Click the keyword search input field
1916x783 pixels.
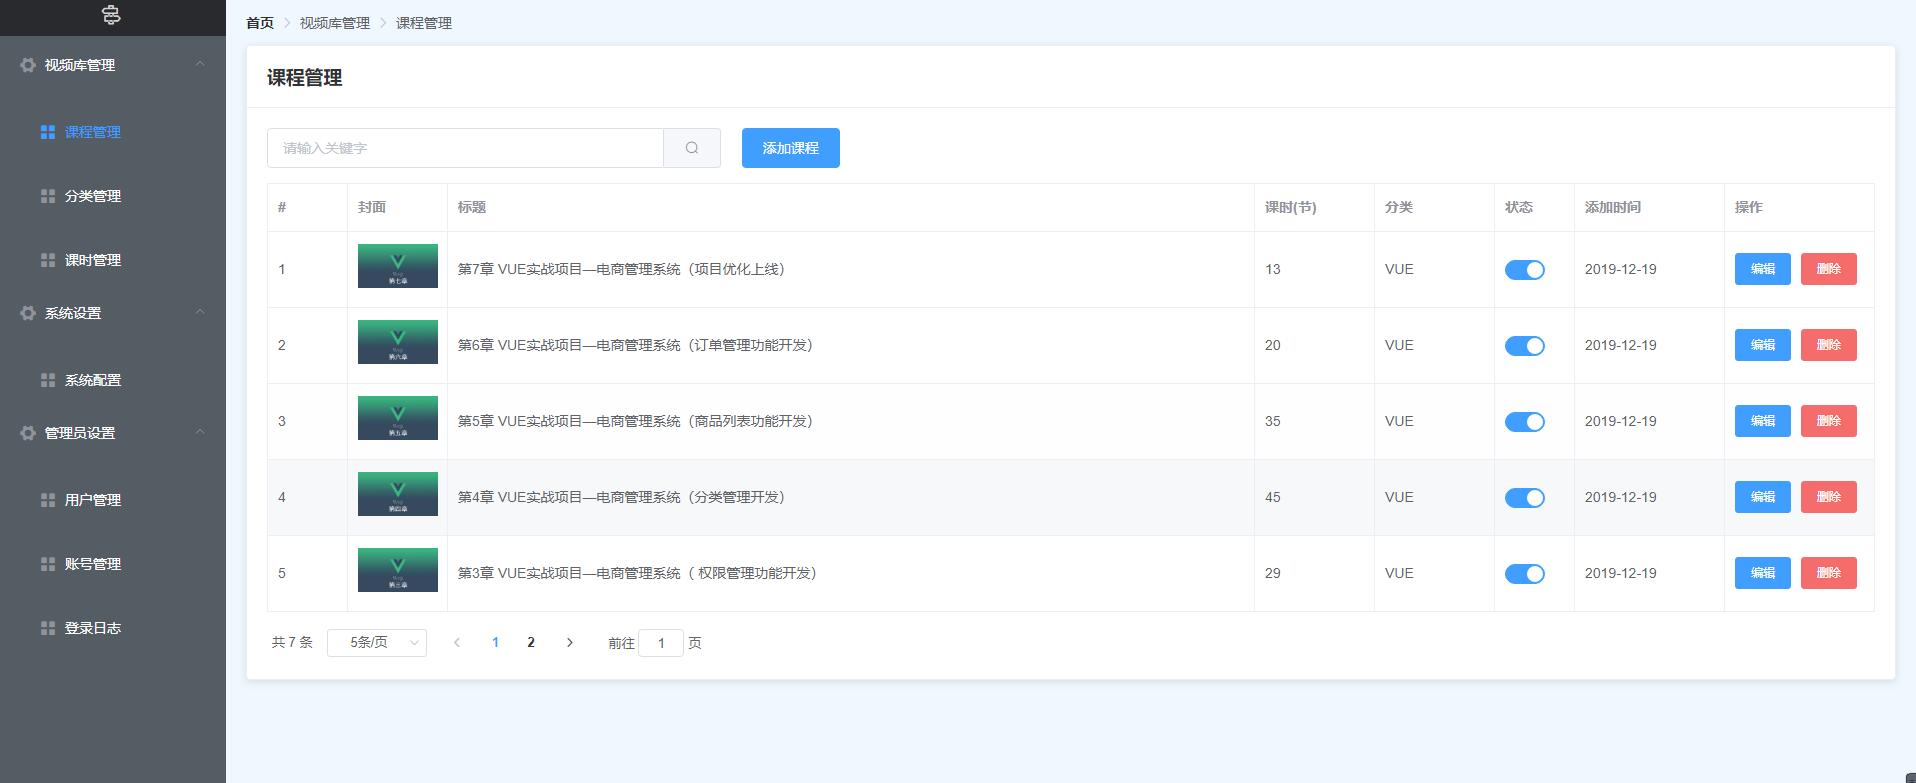click(x=465, y=148)
